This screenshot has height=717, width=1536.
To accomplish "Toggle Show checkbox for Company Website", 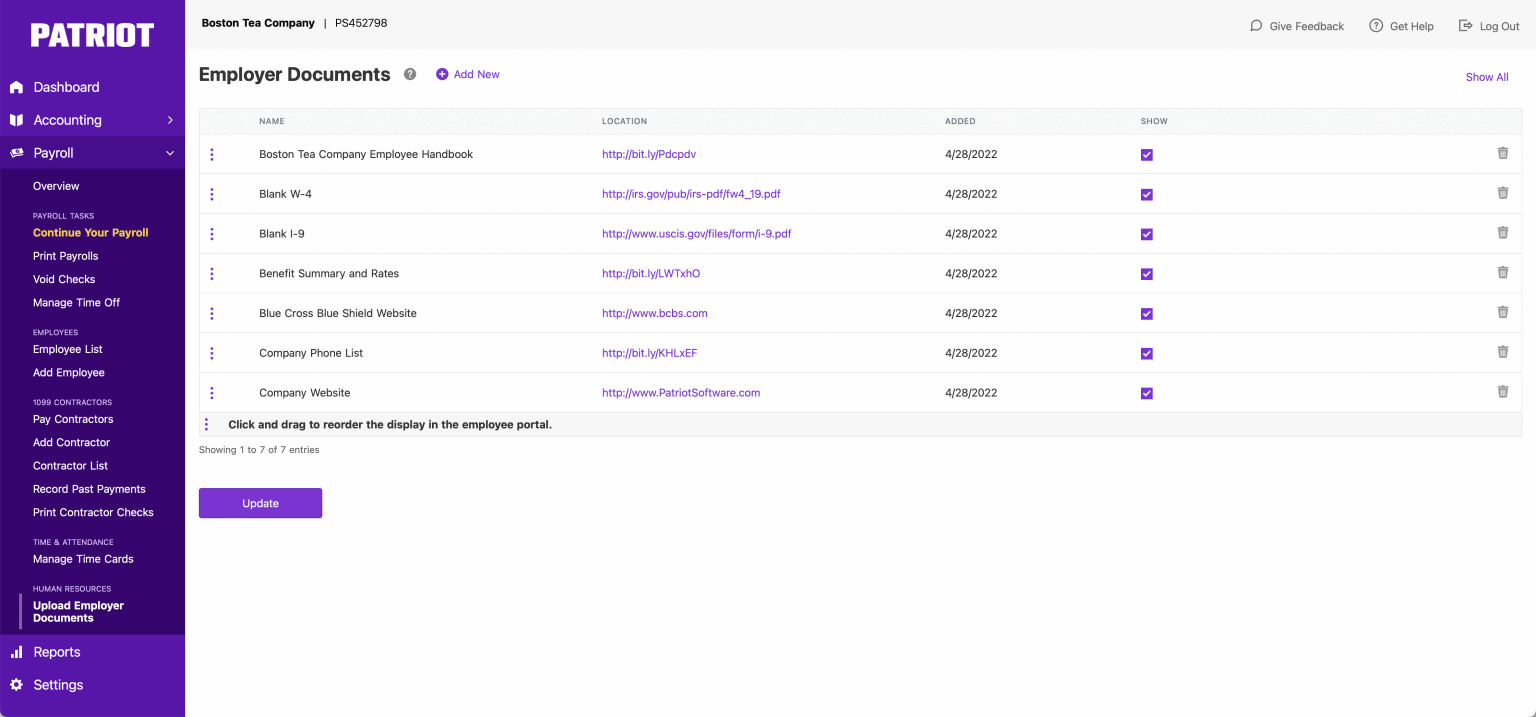I will click(1147, 394).
